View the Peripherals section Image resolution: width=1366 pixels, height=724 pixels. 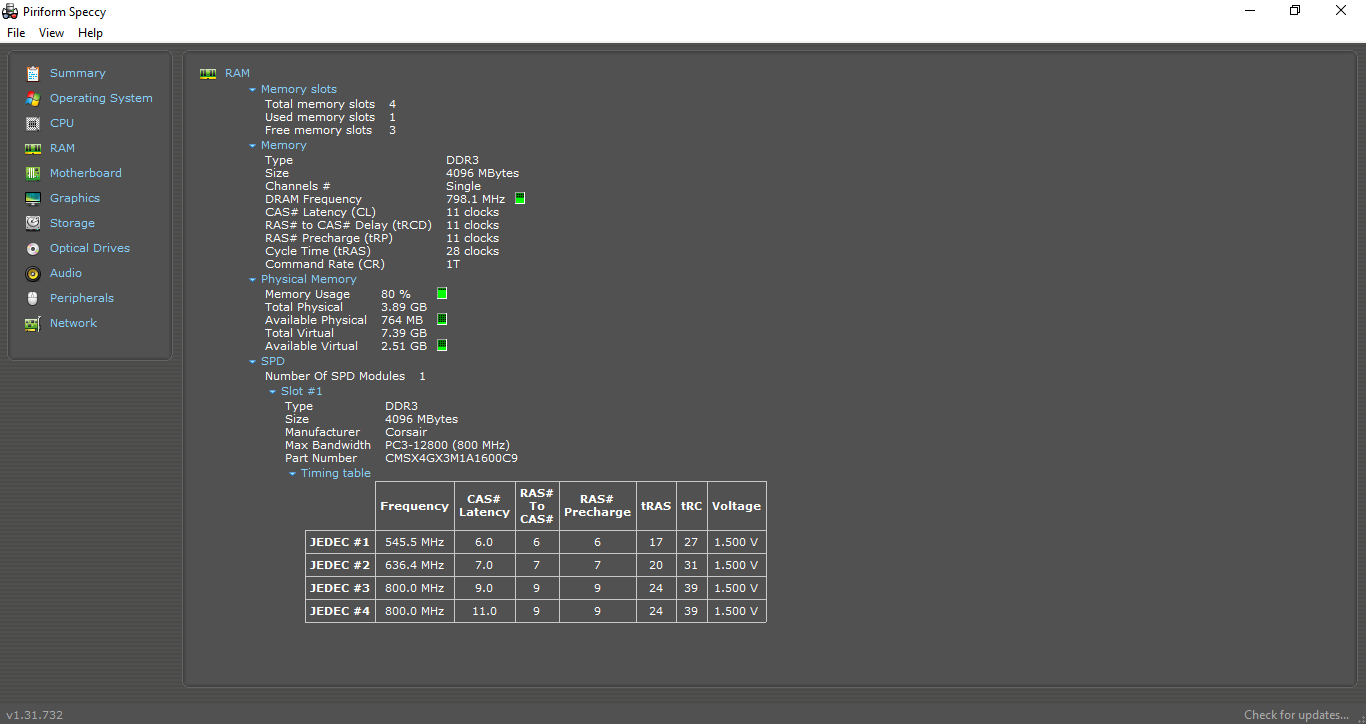(82, 298)
